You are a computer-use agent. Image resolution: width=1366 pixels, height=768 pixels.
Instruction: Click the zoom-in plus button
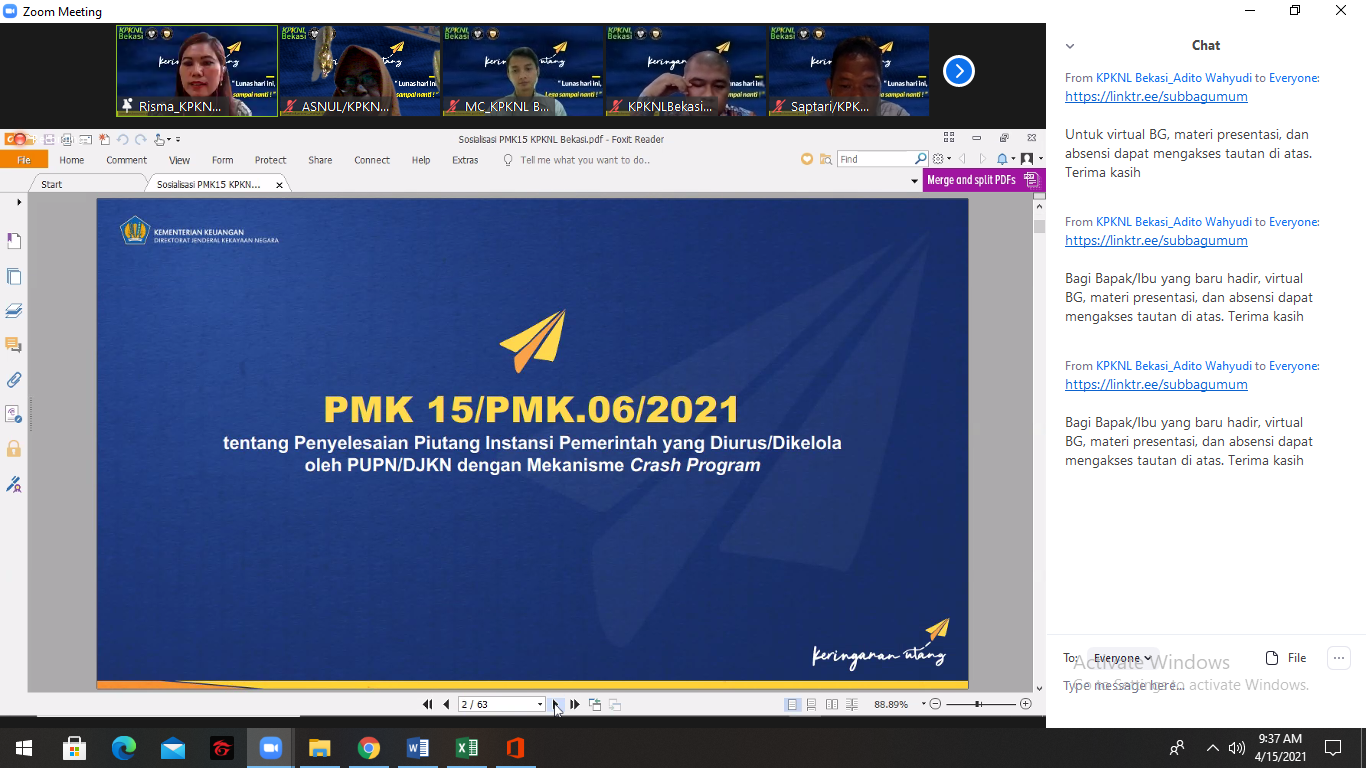coord(1025,705)
